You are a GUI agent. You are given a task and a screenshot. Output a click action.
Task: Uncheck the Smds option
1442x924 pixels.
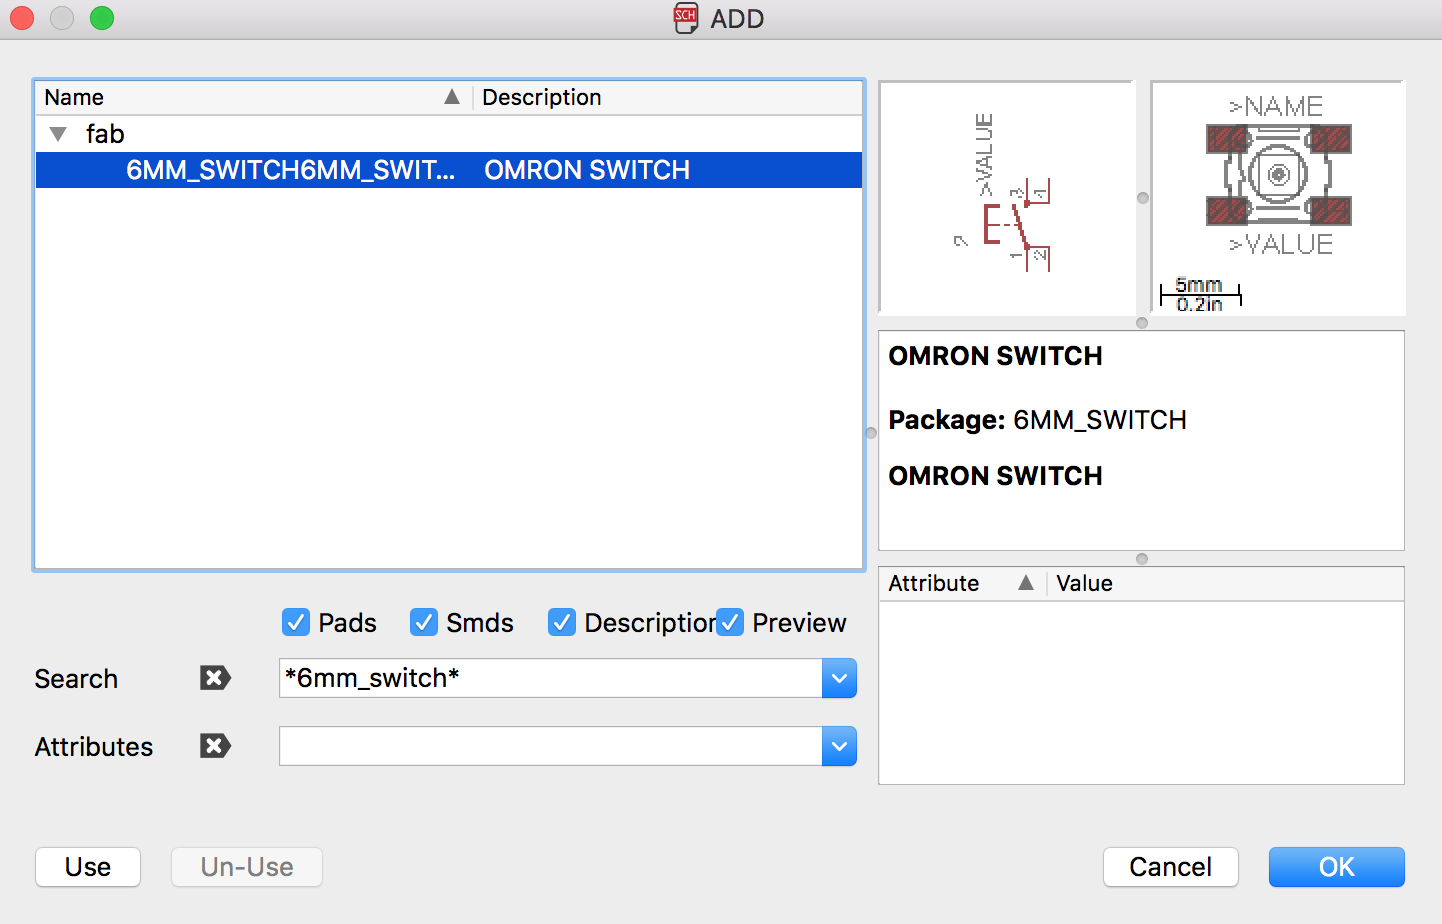[424, 622]
